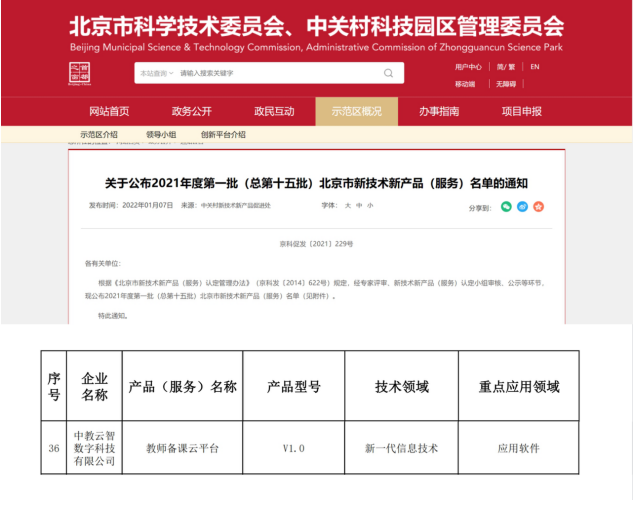This screenshot has width=634, height=506.
Task: Share article via Weibo icon
Action: pos(538,206)
